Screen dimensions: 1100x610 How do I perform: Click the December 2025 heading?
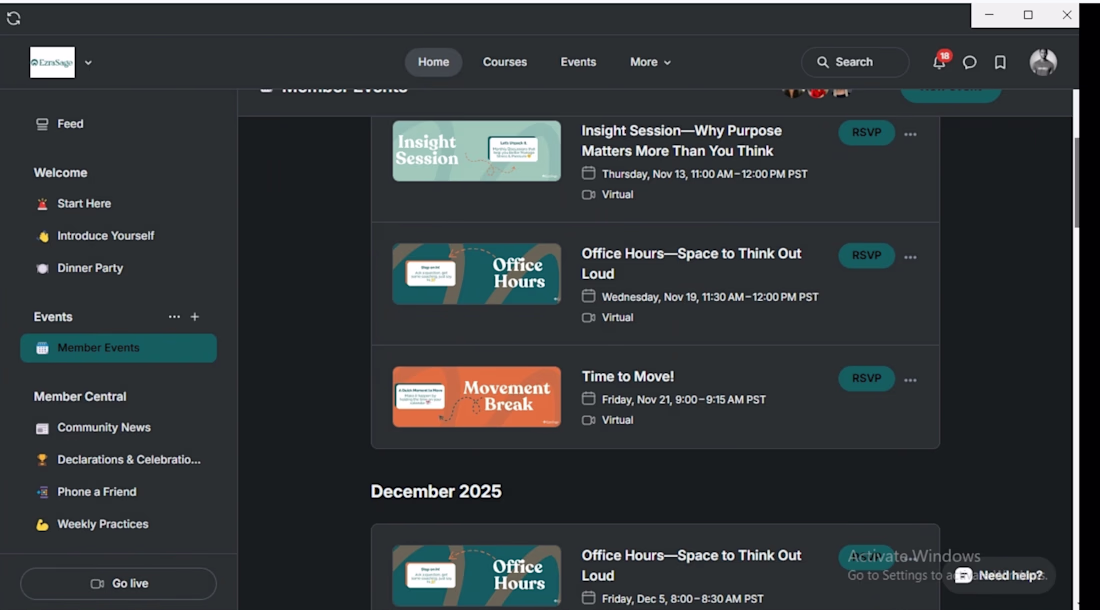pyautogui.click(x=436, y=492)
